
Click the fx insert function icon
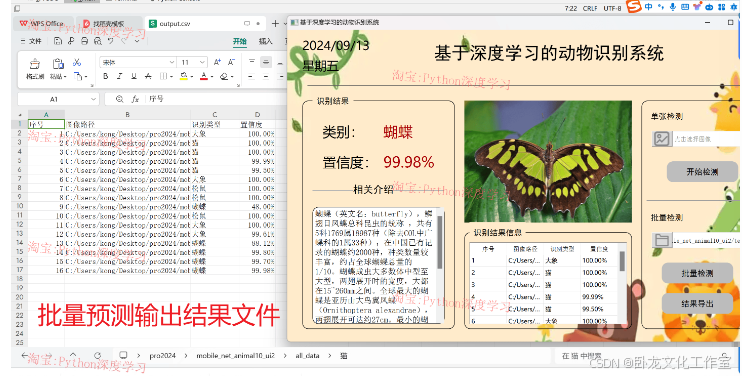pos(135,99)
